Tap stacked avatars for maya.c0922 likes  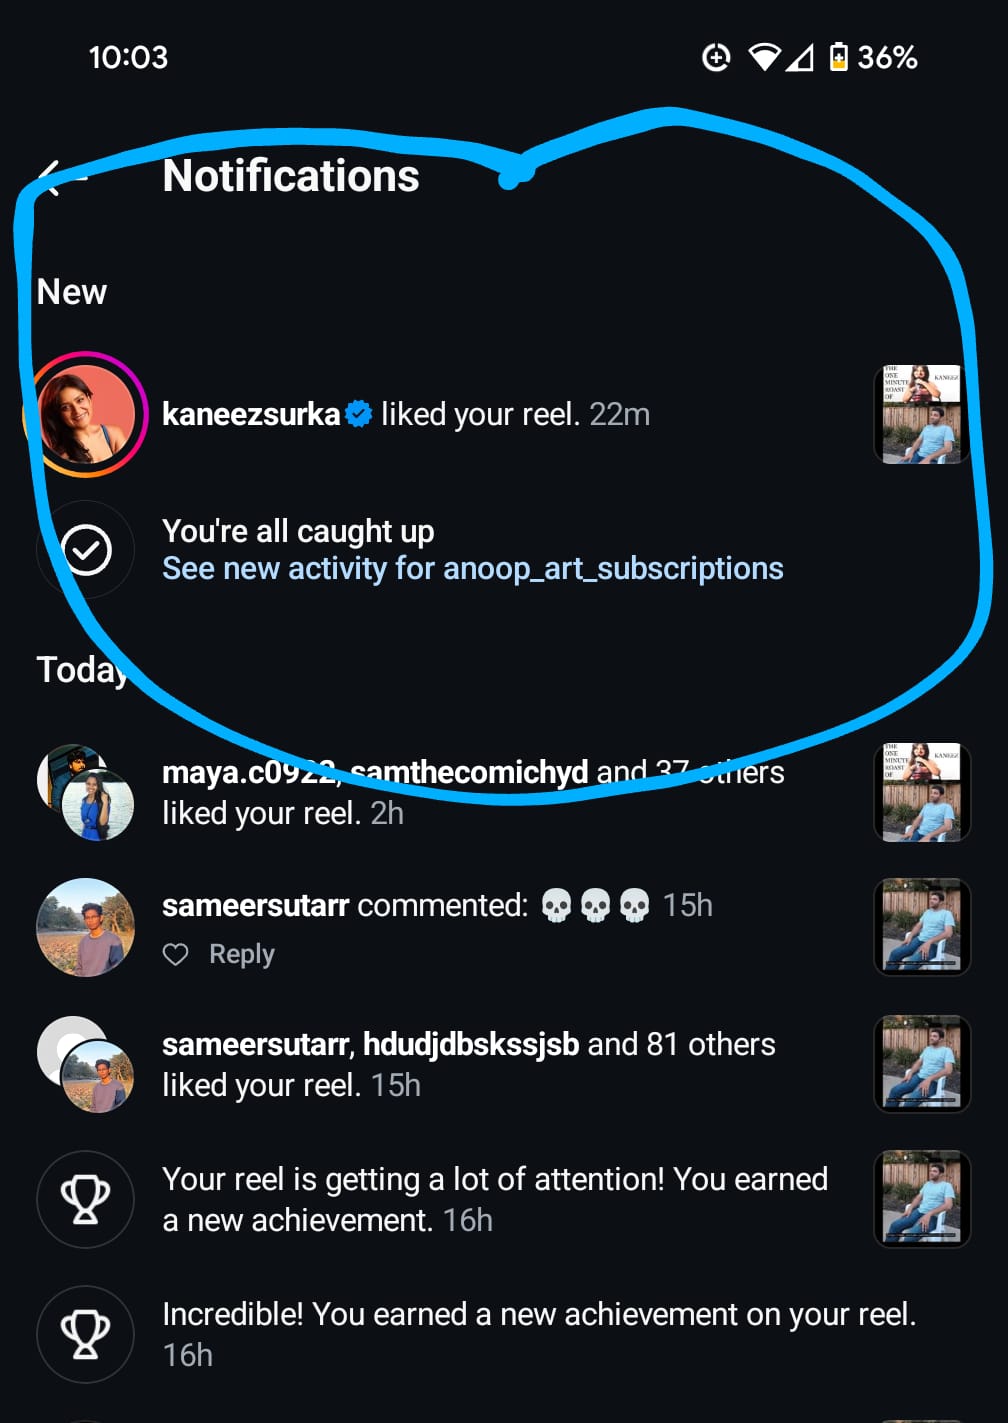(86, 792)
